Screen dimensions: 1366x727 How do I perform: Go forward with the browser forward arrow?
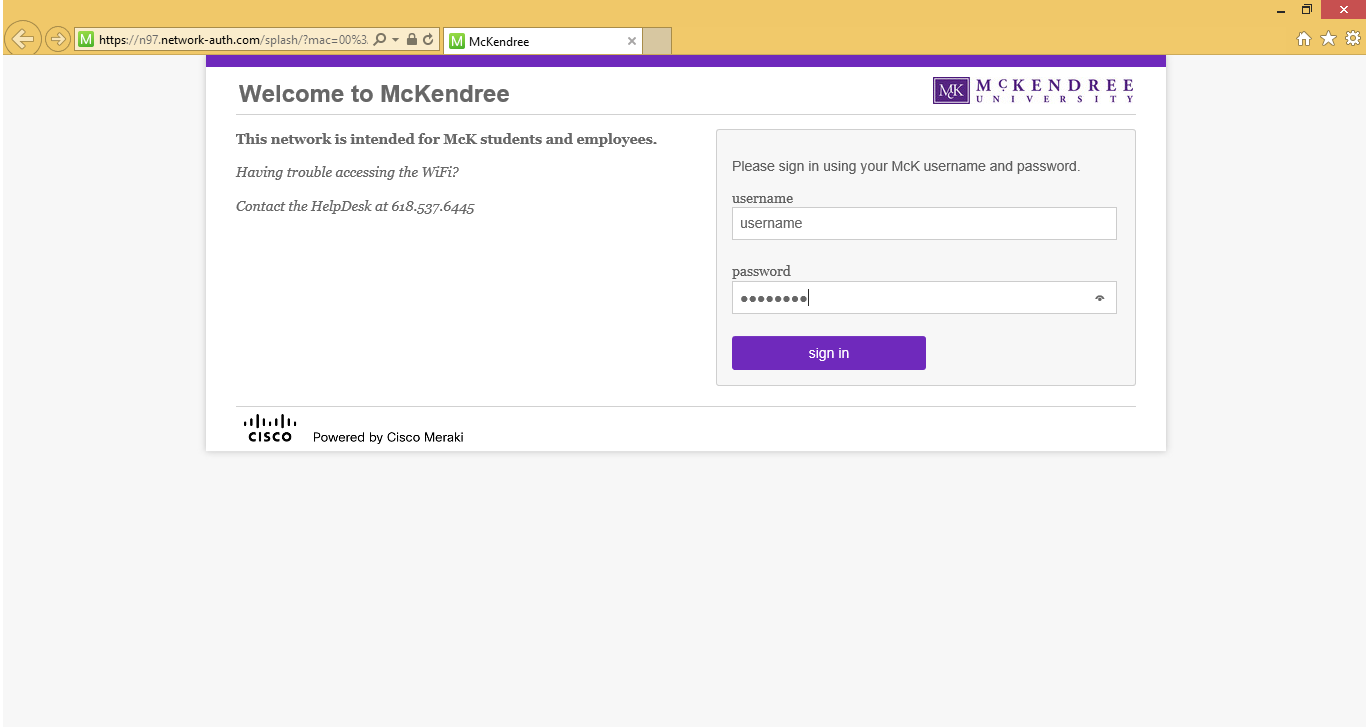click(x=58, y=40)
